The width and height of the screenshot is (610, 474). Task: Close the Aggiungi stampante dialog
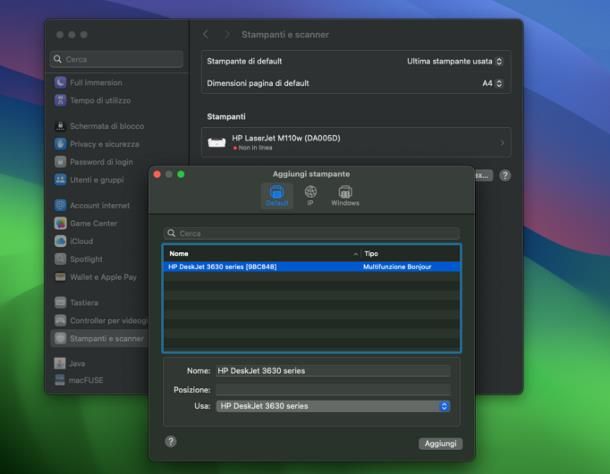coord(157,174)
